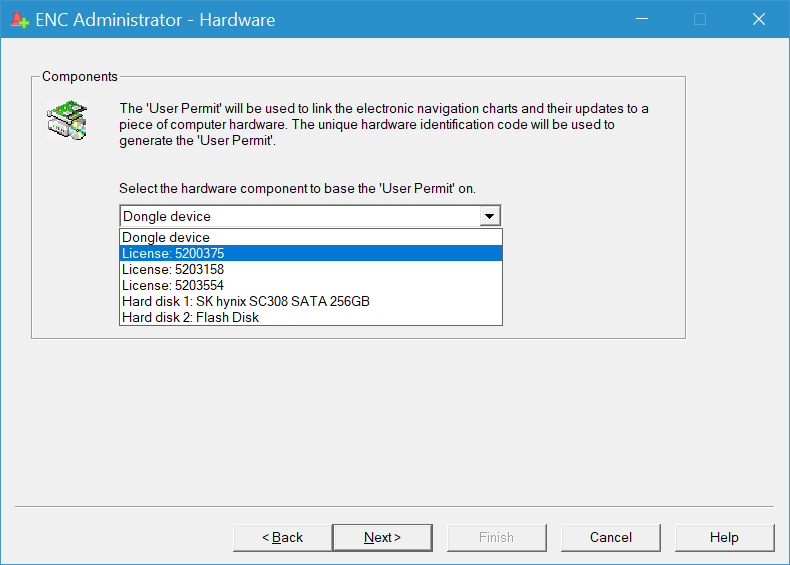
Task: Pick License: 5203158 from the list
Action: [x=173, y=270]
